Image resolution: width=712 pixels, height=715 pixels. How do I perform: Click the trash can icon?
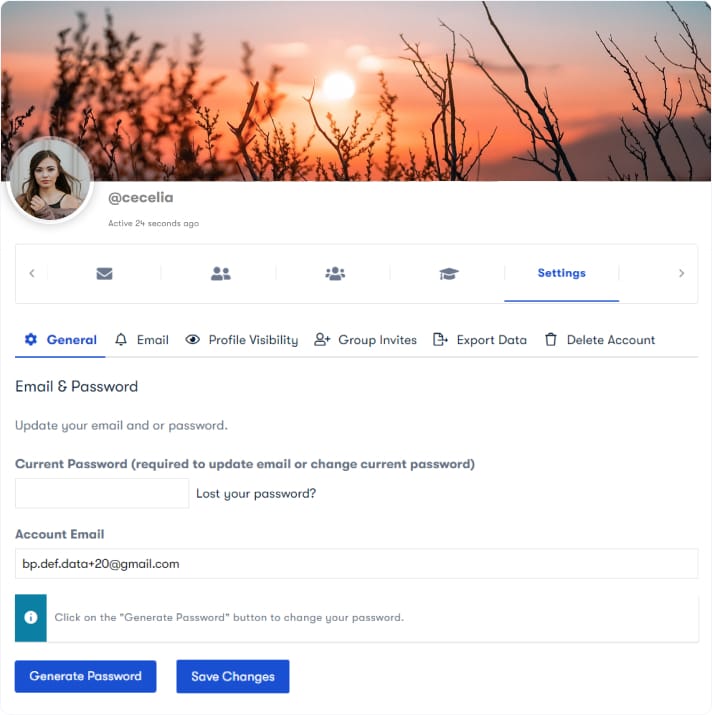[x=551, y=339]
